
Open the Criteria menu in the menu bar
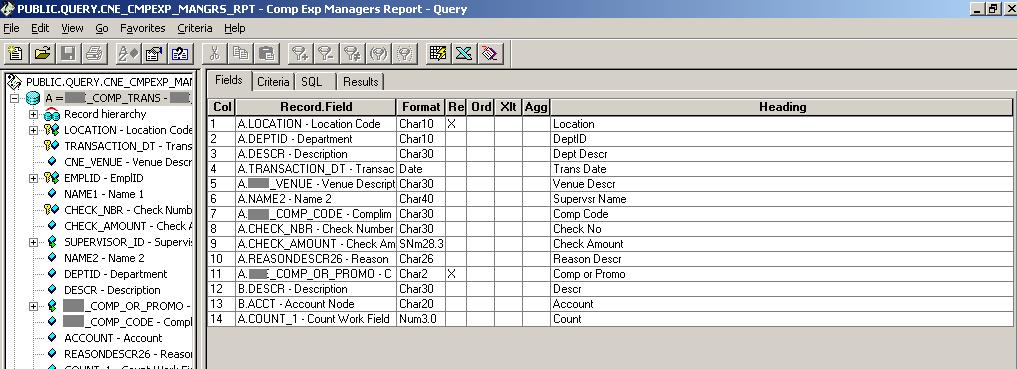(x=195, y=28)
